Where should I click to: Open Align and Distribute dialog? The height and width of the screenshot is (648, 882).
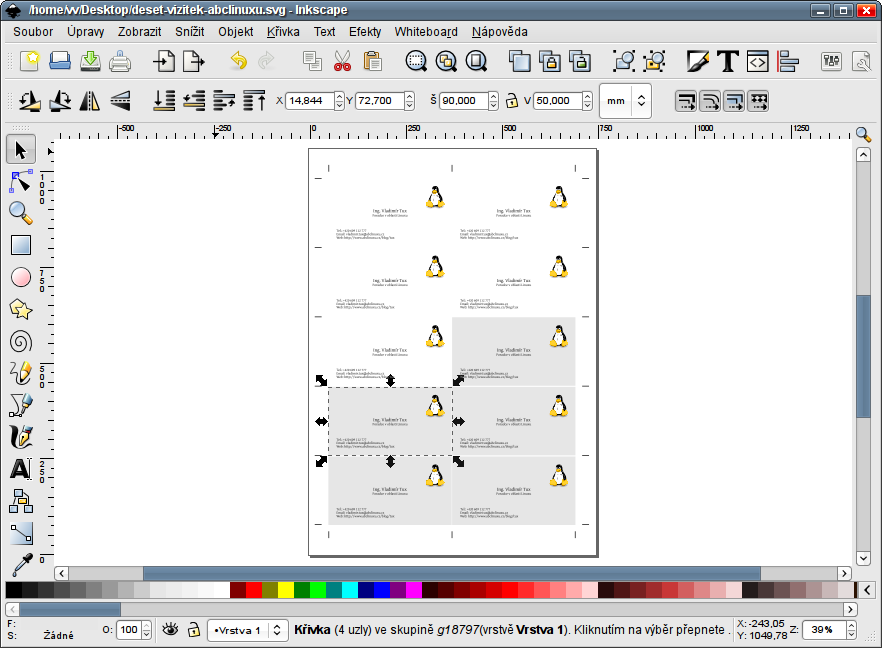[x=788, y=61]
